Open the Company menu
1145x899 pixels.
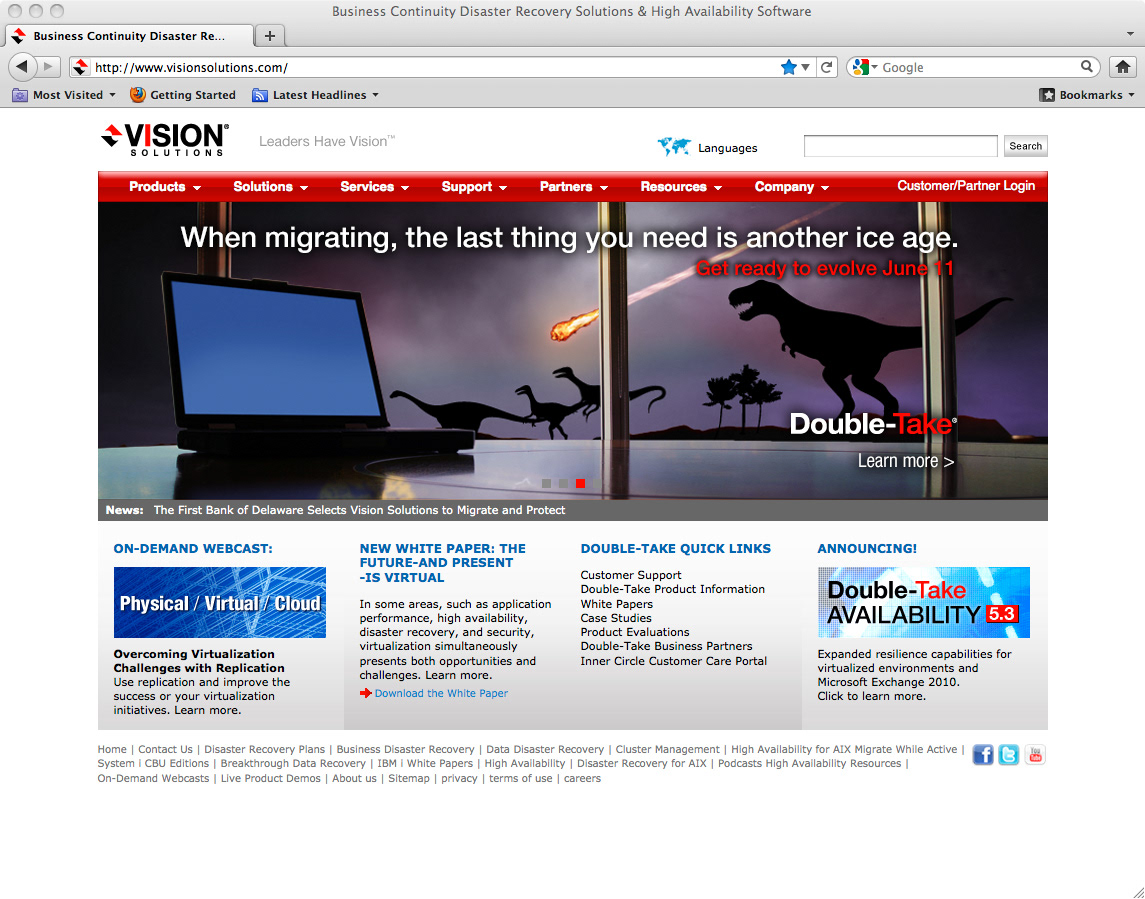(x=792, y=187)
